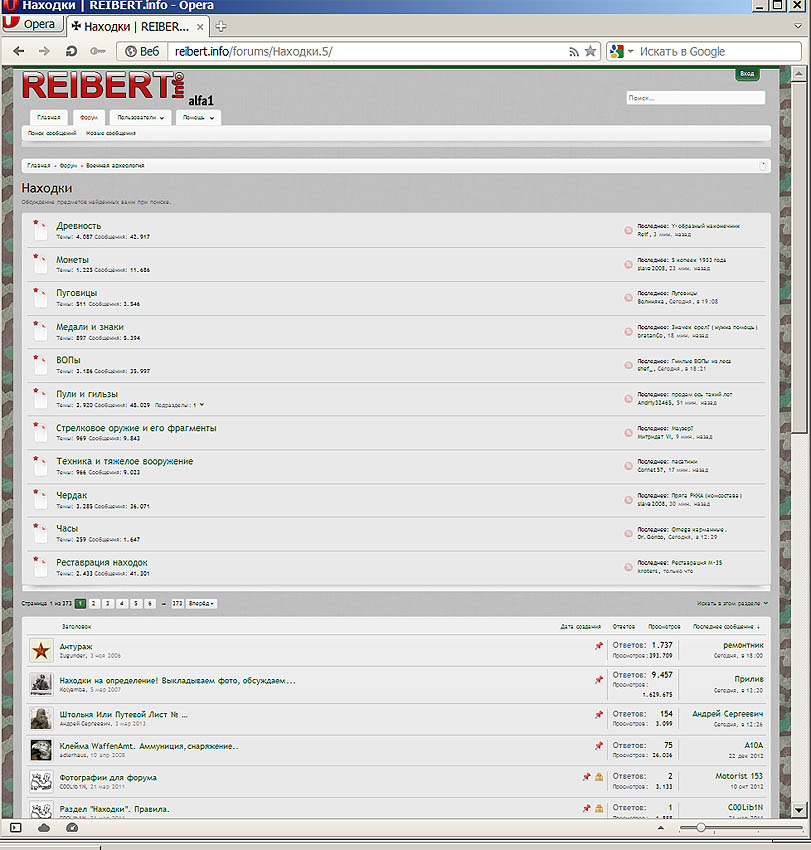Open RSS icon for Древность last post
This screenshot has height=850, width=811.
pyautogui.click(x=628, y=230)
